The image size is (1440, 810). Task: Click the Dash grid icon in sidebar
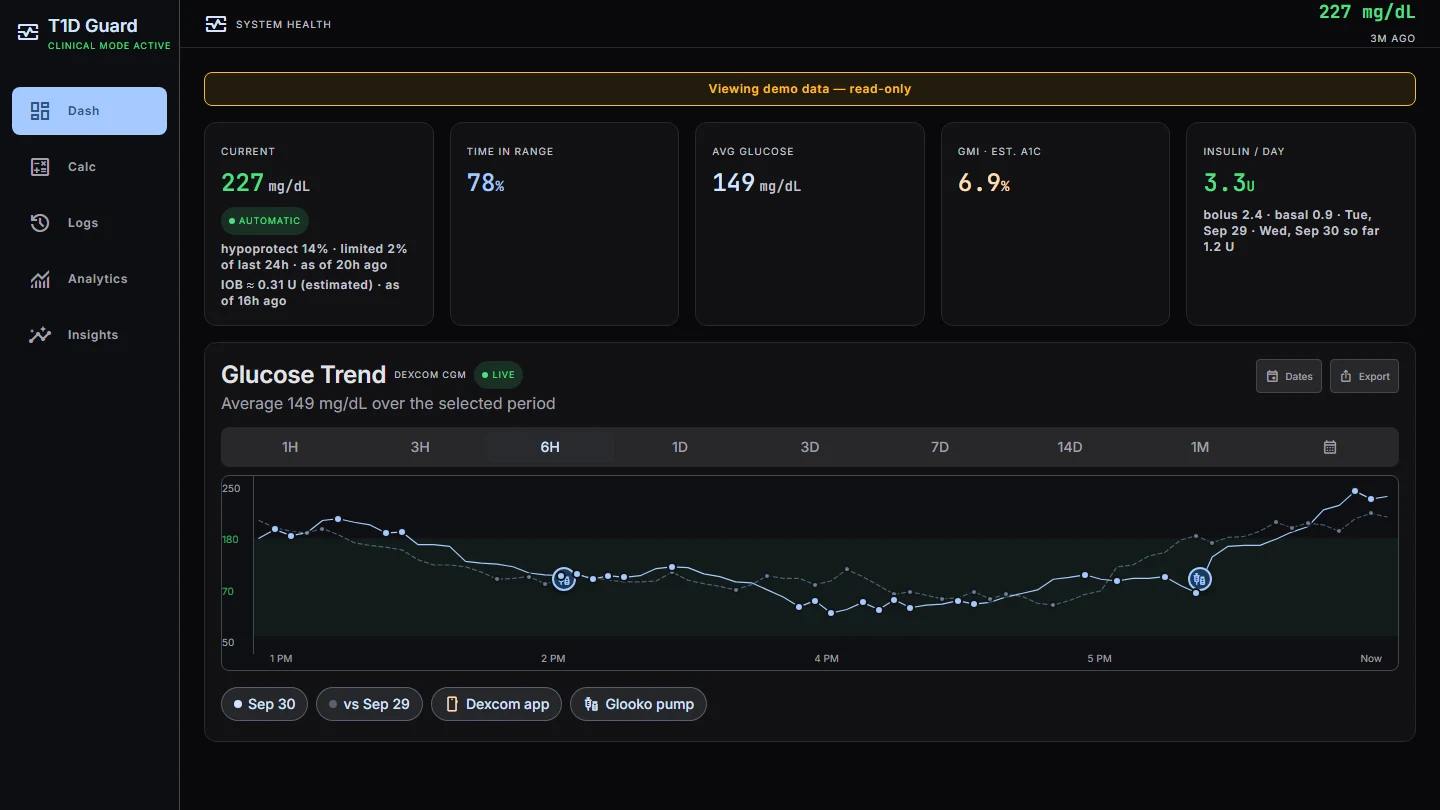(x=40, y=111)
